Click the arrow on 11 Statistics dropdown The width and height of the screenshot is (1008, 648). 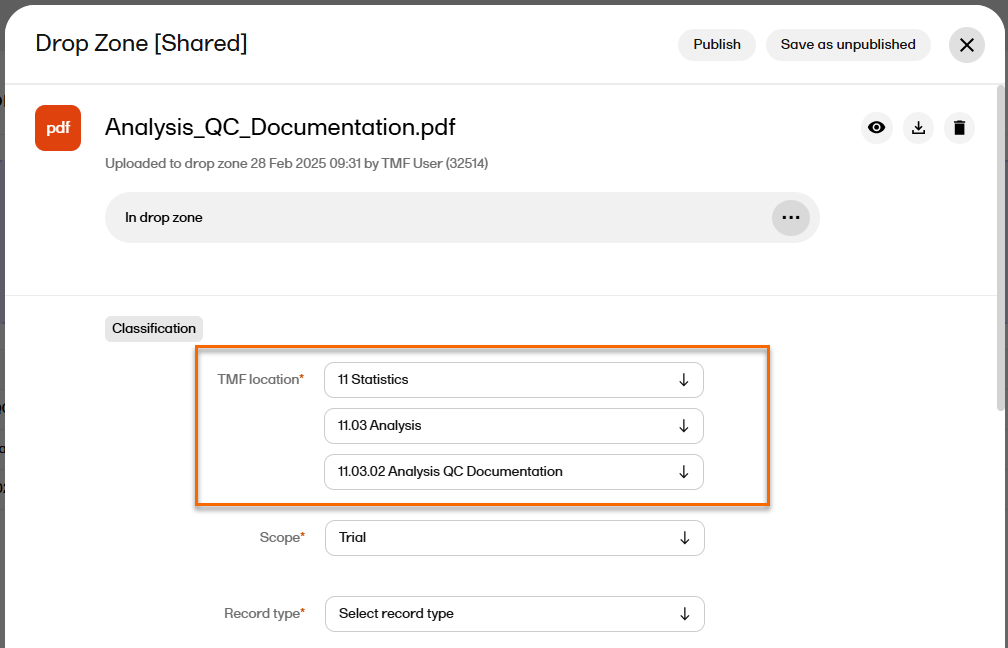(684, 380)
